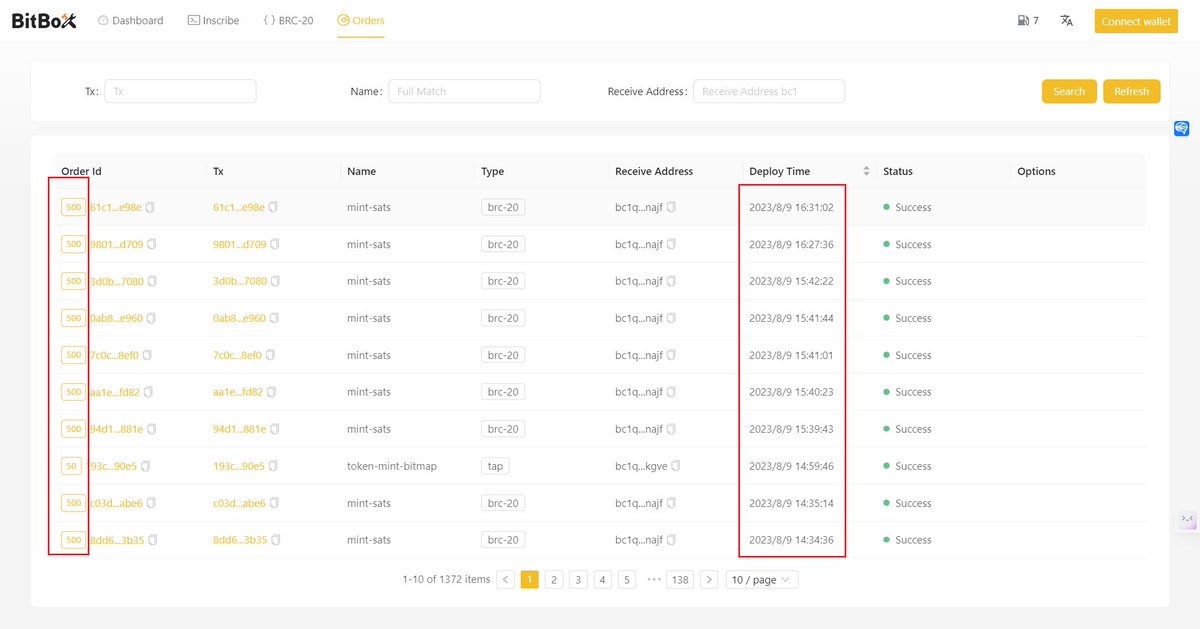The image size is (1200, 629).
Task: Go to previous page arrow
Action: point(506,580)
